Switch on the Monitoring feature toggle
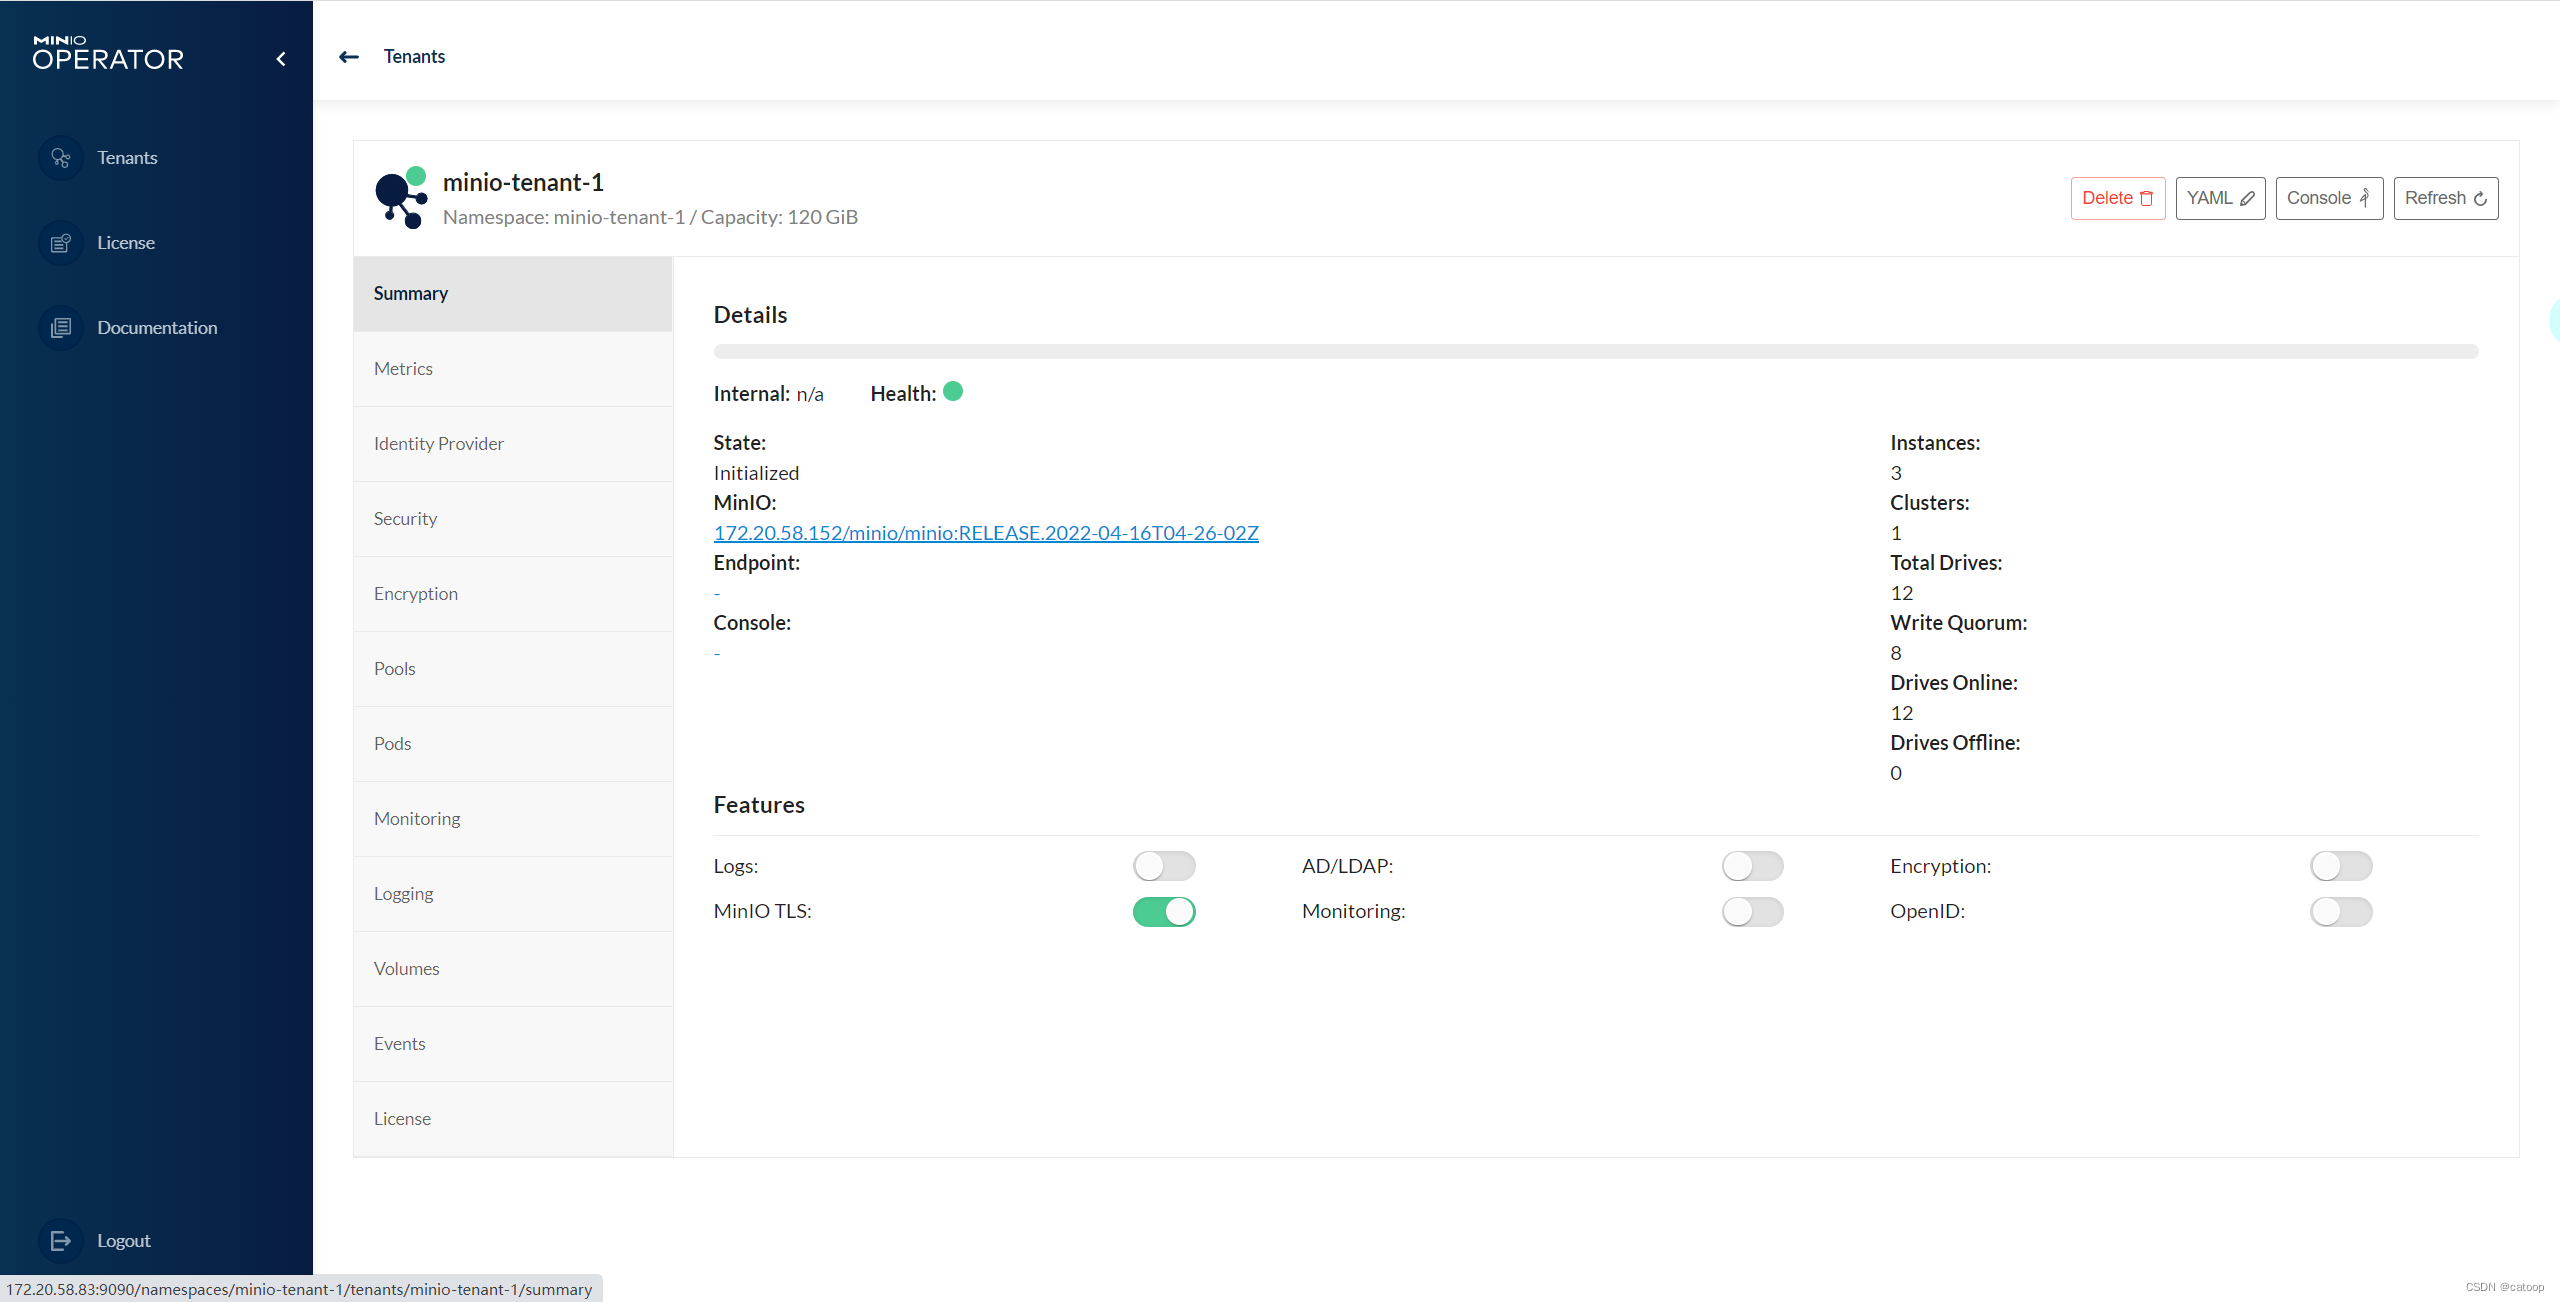 click(x=1752, y=912)
